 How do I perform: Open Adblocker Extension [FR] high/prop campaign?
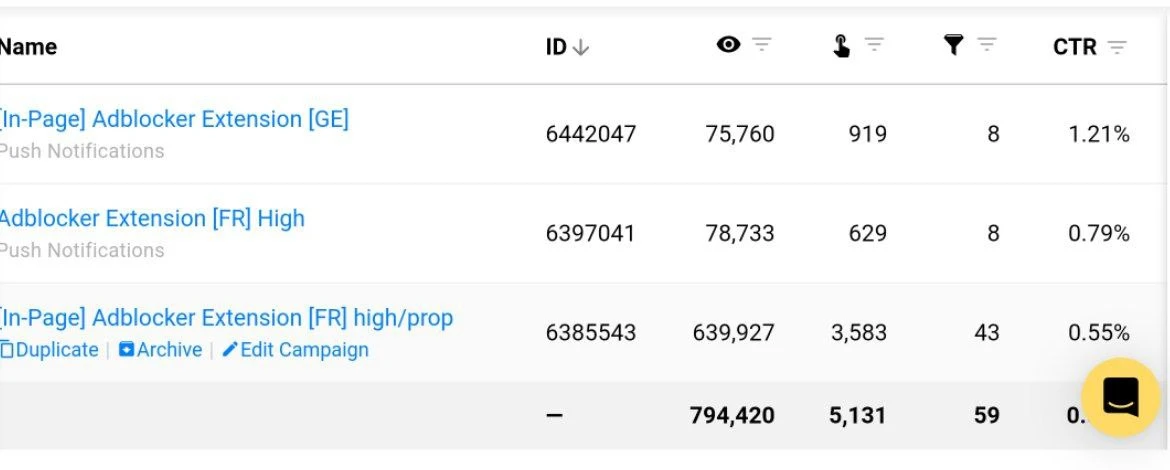tap(226, 318)
